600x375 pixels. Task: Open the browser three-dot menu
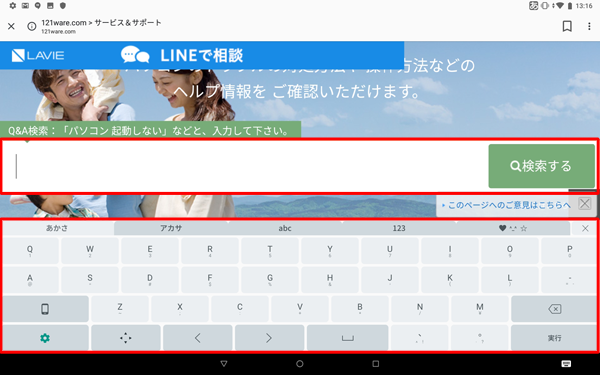(589, 26)
